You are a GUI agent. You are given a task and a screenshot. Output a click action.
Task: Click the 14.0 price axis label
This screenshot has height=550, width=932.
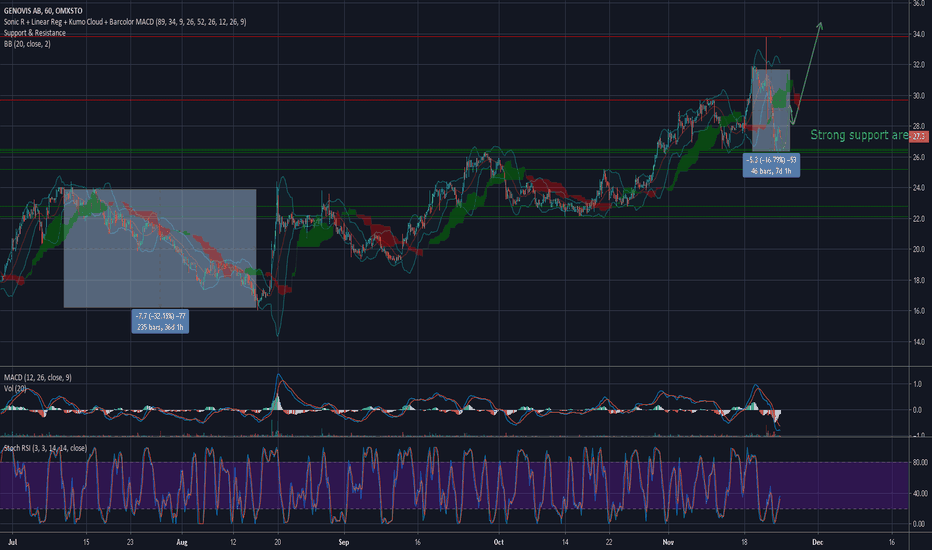pyautogui.click(x=918, y=342)
